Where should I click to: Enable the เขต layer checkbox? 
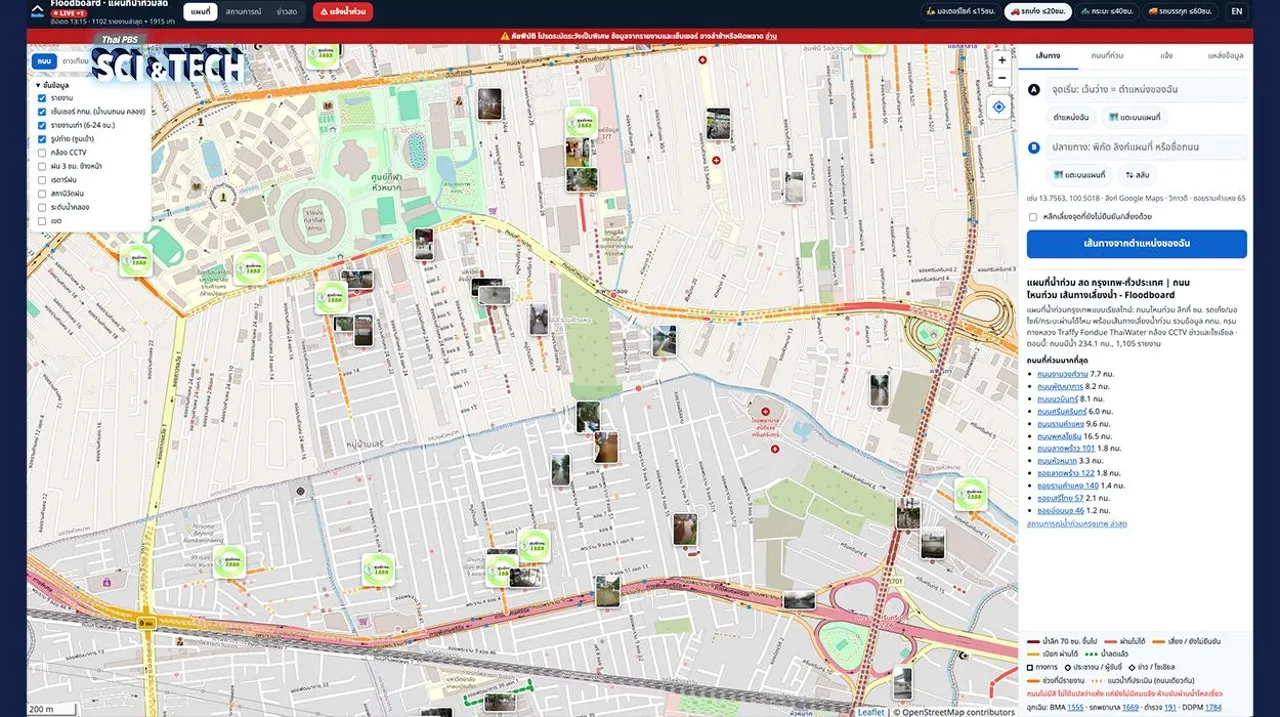click(x=41, y=220)
